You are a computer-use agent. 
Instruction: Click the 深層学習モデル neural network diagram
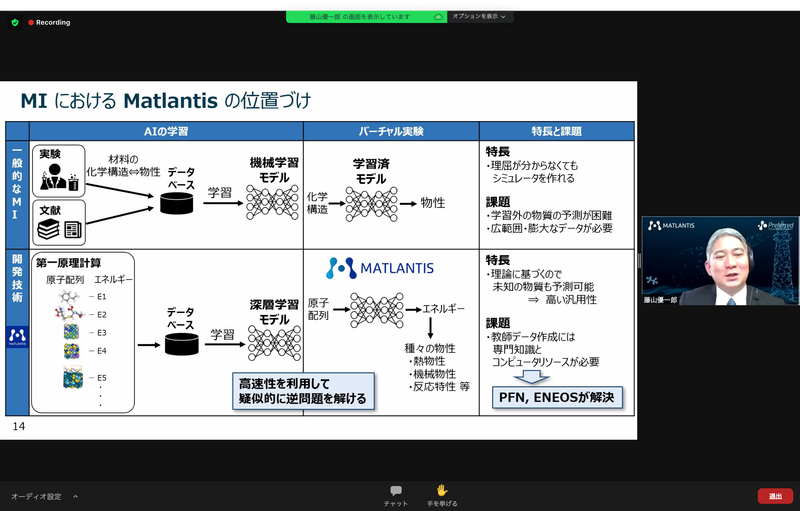(274, 343)
